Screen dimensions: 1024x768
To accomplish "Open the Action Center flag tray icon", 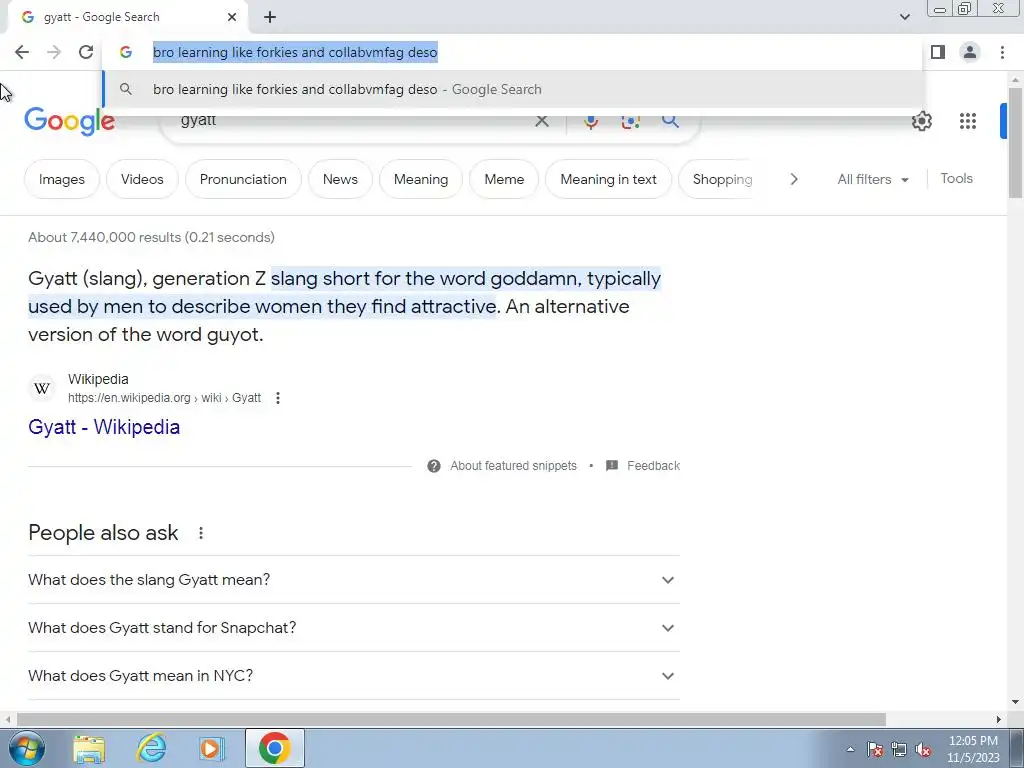I will [875, 749].
